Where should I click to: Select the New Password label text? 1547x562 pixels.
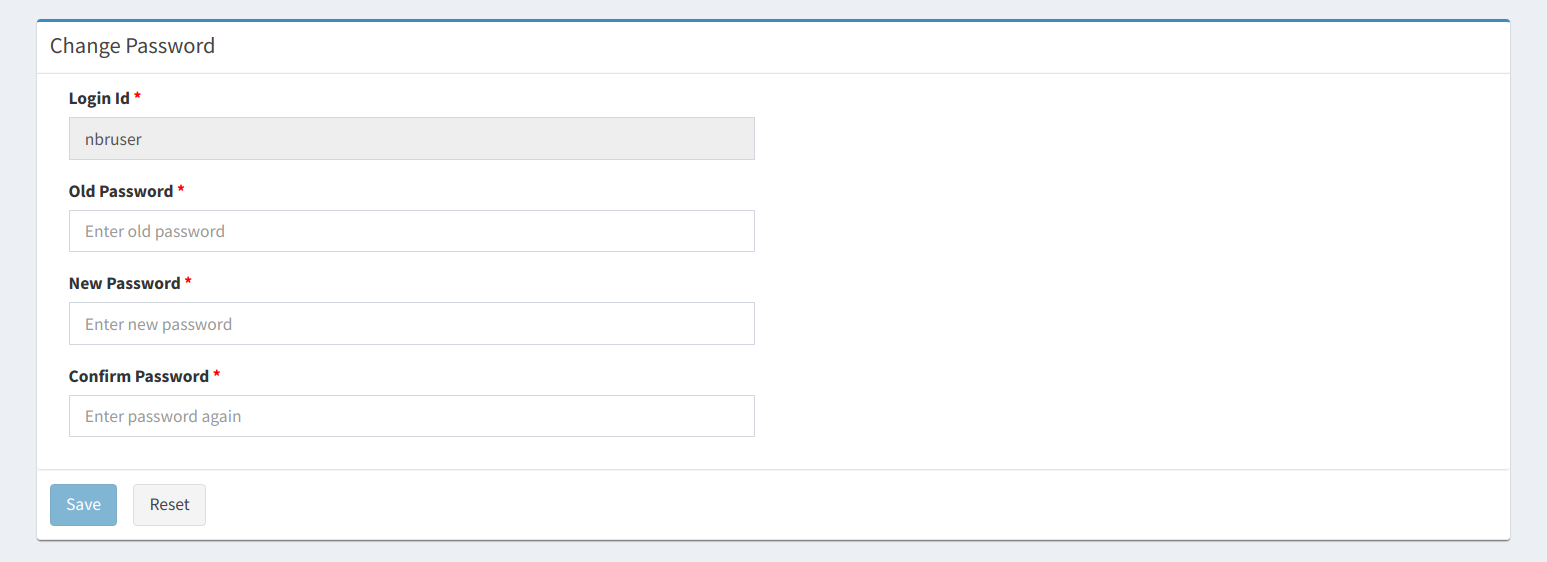(124, 283)
